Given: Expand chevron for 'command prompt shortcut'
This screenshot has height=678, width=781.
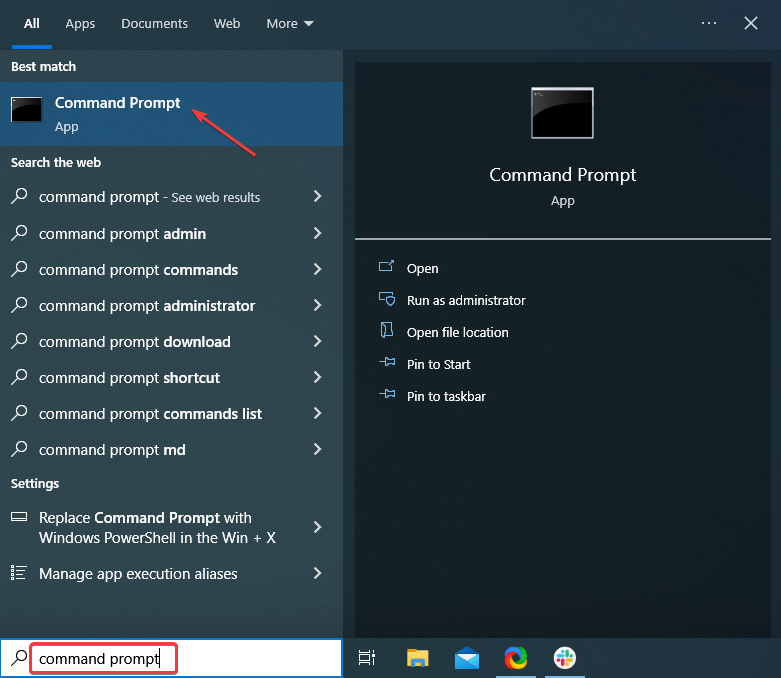Looking at the screenshot, I should pos(318,377).
